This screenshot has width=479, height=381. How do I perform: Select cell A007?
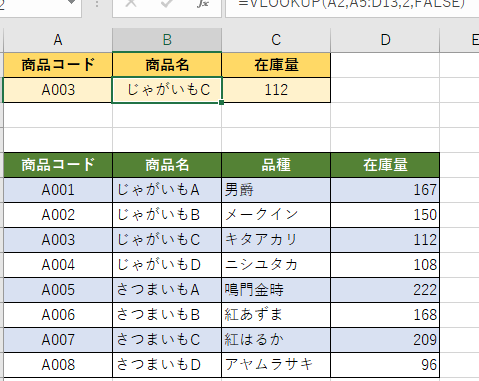coord(58,340)
